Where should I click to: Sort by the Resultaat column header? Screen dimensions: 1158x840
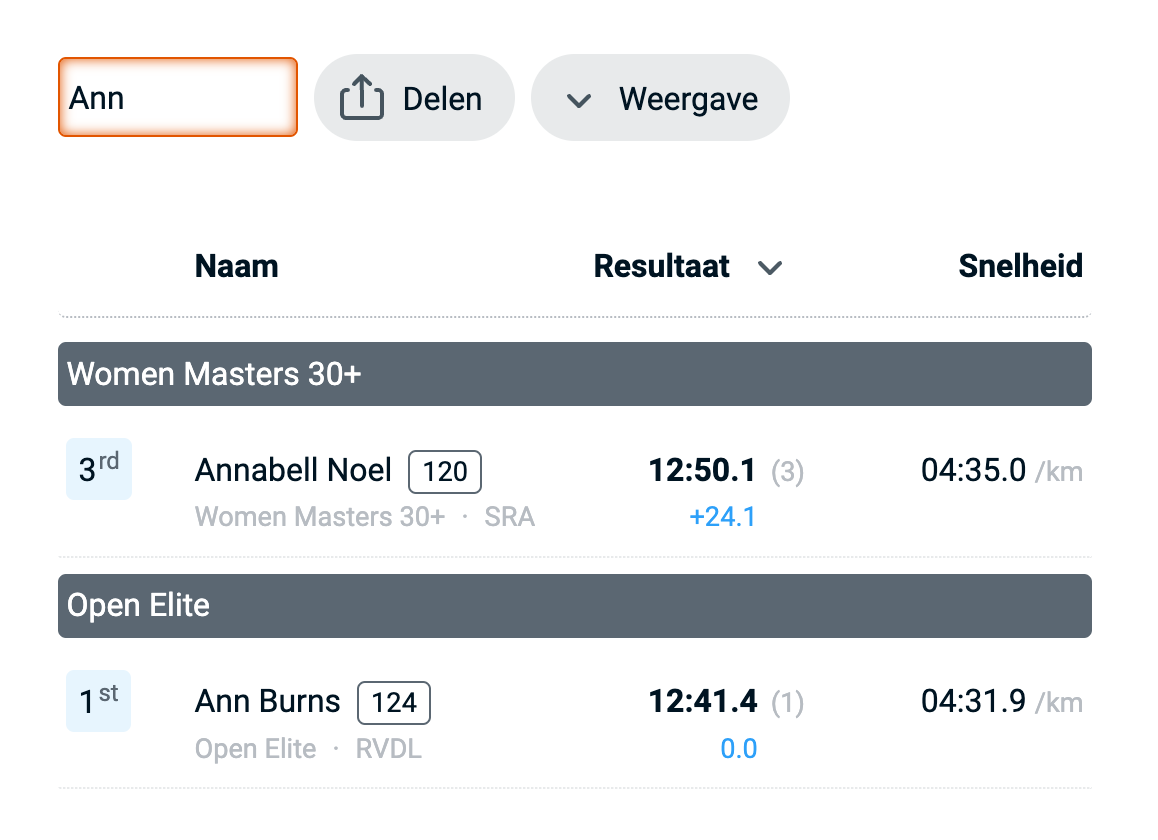point(662,266)
